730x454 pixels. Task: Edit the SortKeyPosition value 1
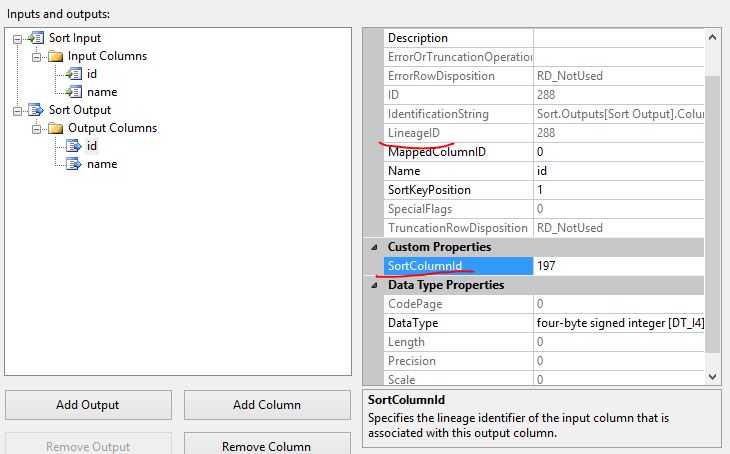pyautogui.click(x=619, y=190)
